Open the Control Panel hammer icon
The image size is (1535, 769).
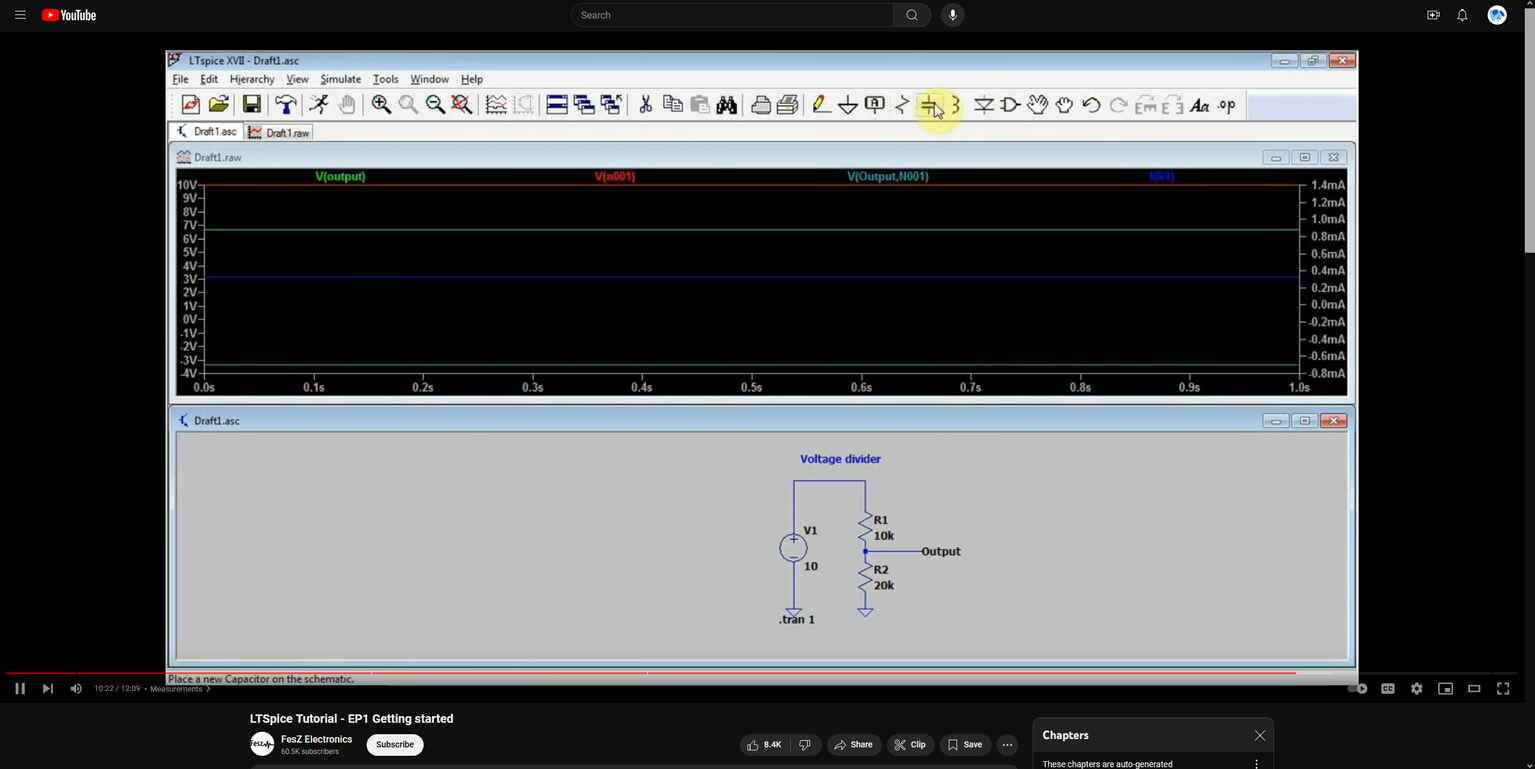285,105
